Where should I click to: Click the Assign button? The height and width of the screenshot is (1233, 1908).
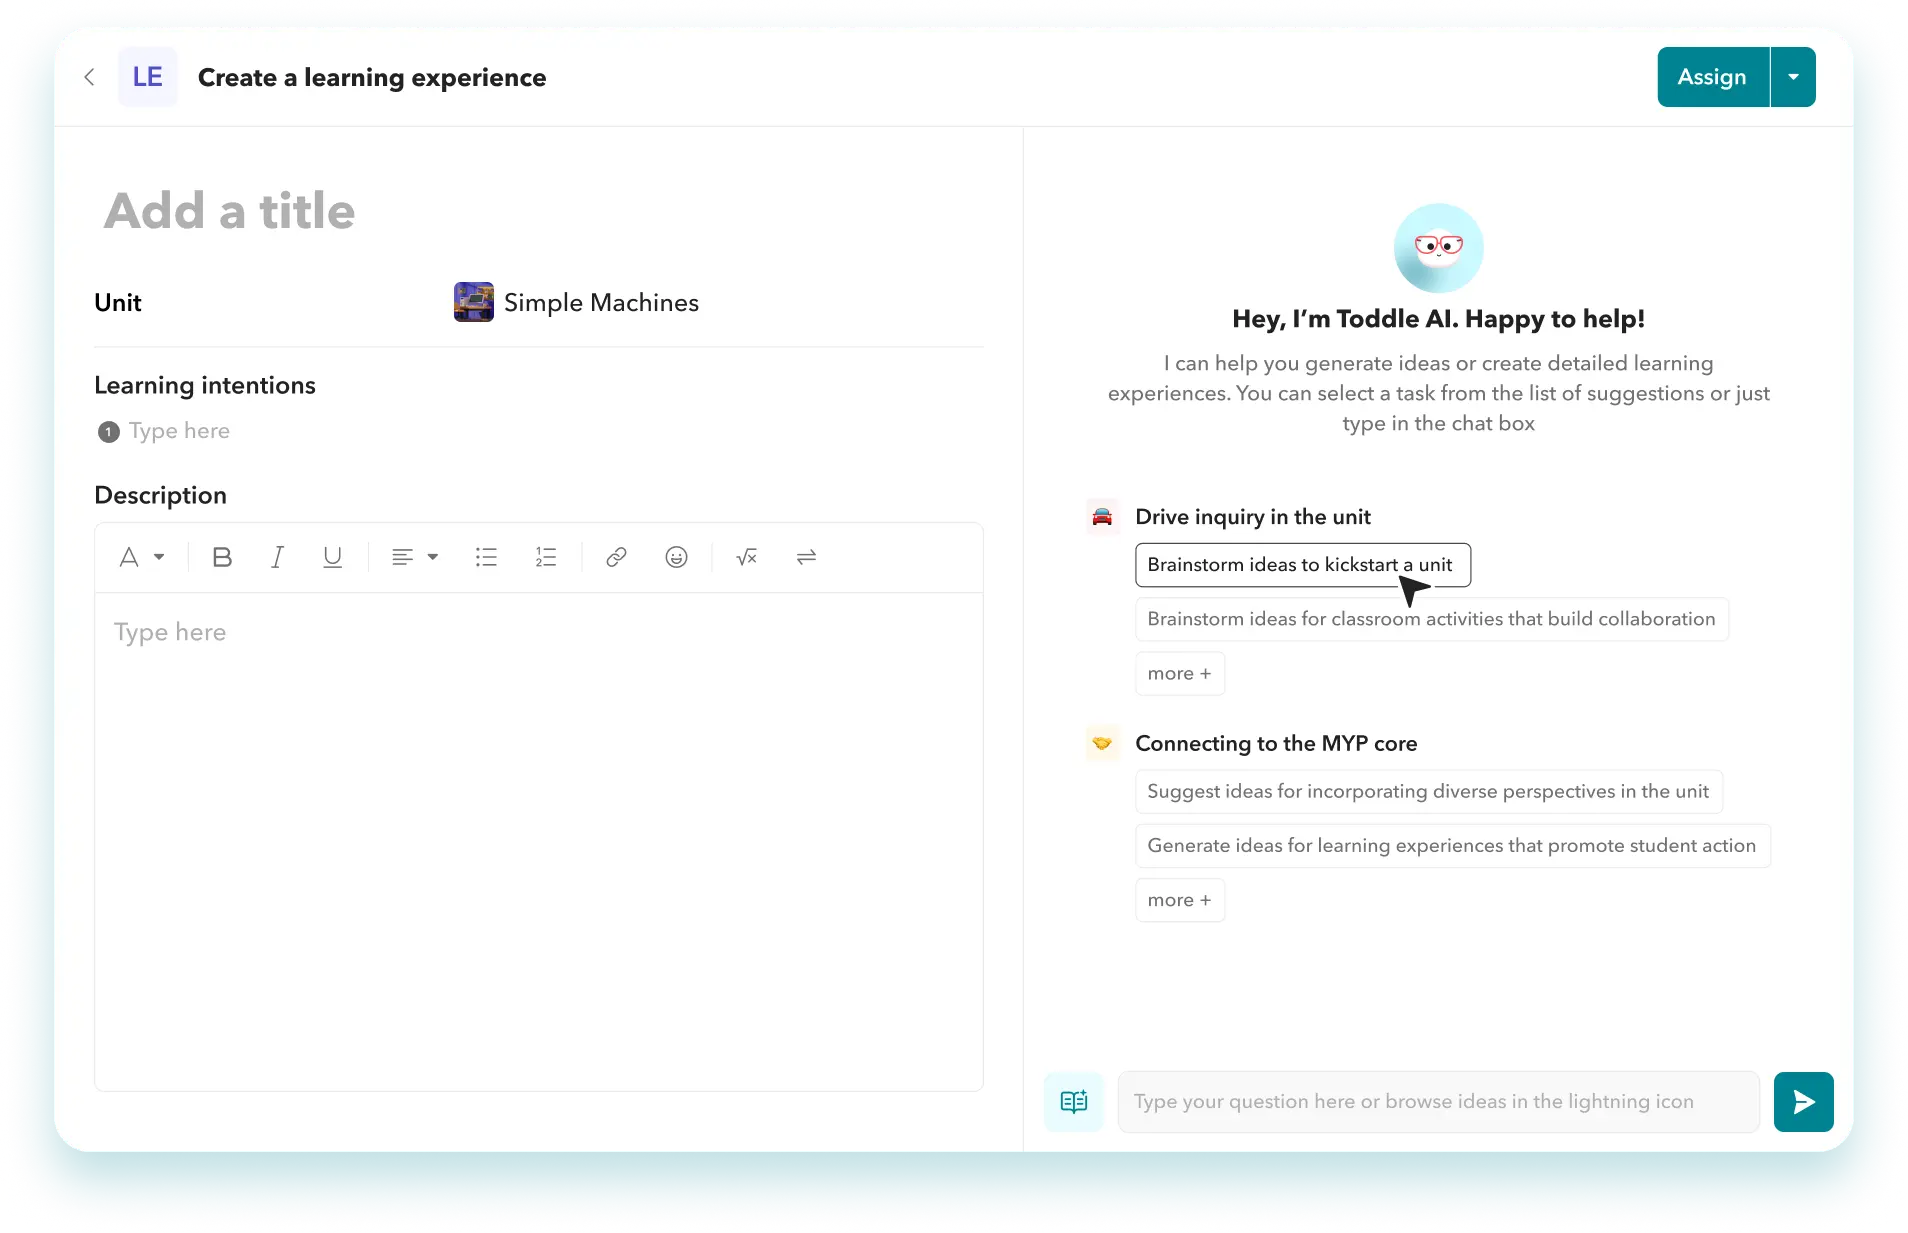pos(1712,77)
